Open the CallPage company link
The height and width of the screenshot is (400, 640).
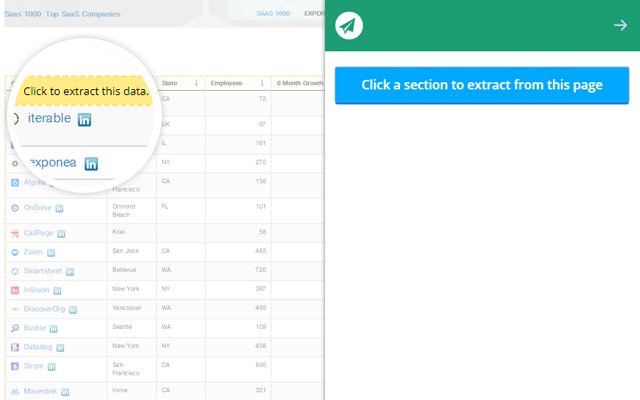[x=39, y=233]
